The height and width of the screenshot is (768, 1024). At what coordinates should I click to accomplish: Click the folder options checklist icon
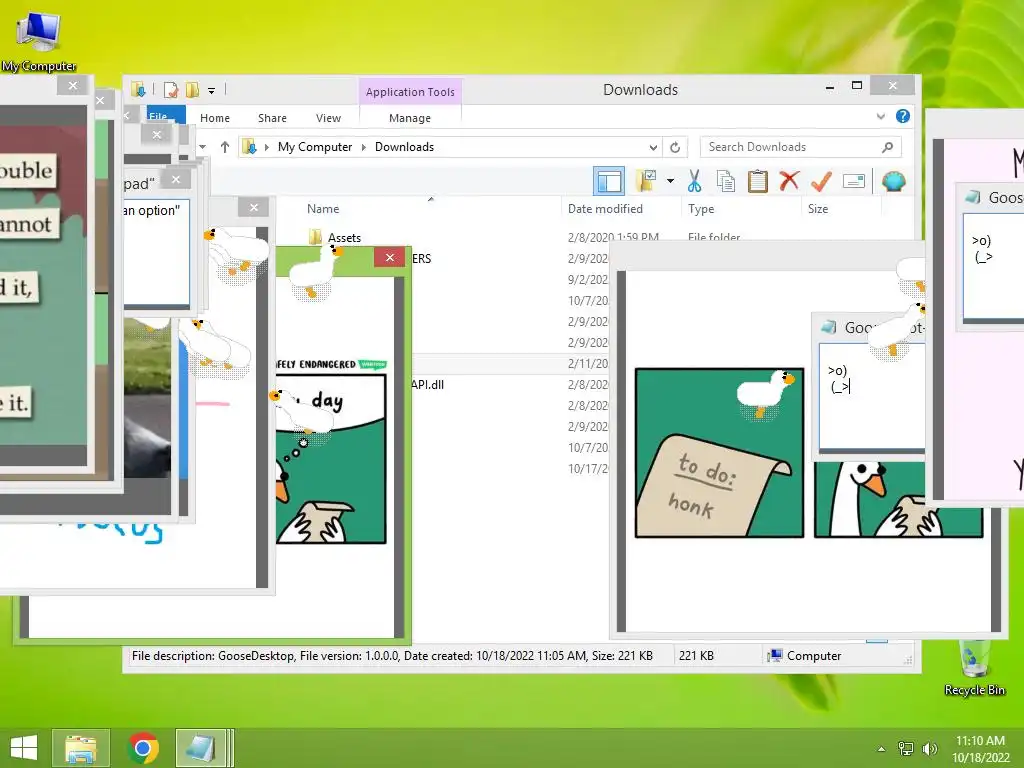coord(646,181)
